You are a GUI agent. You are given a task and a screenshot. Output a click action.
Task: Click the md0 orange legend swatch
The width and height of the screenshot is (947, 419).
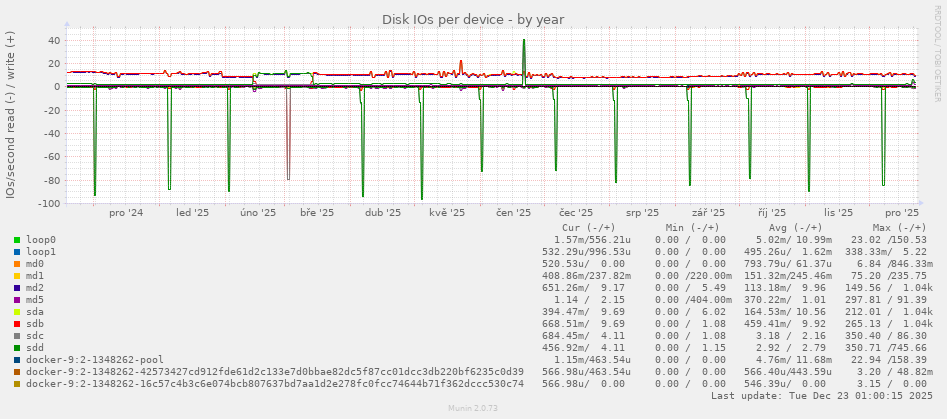(x=17, y=264)
